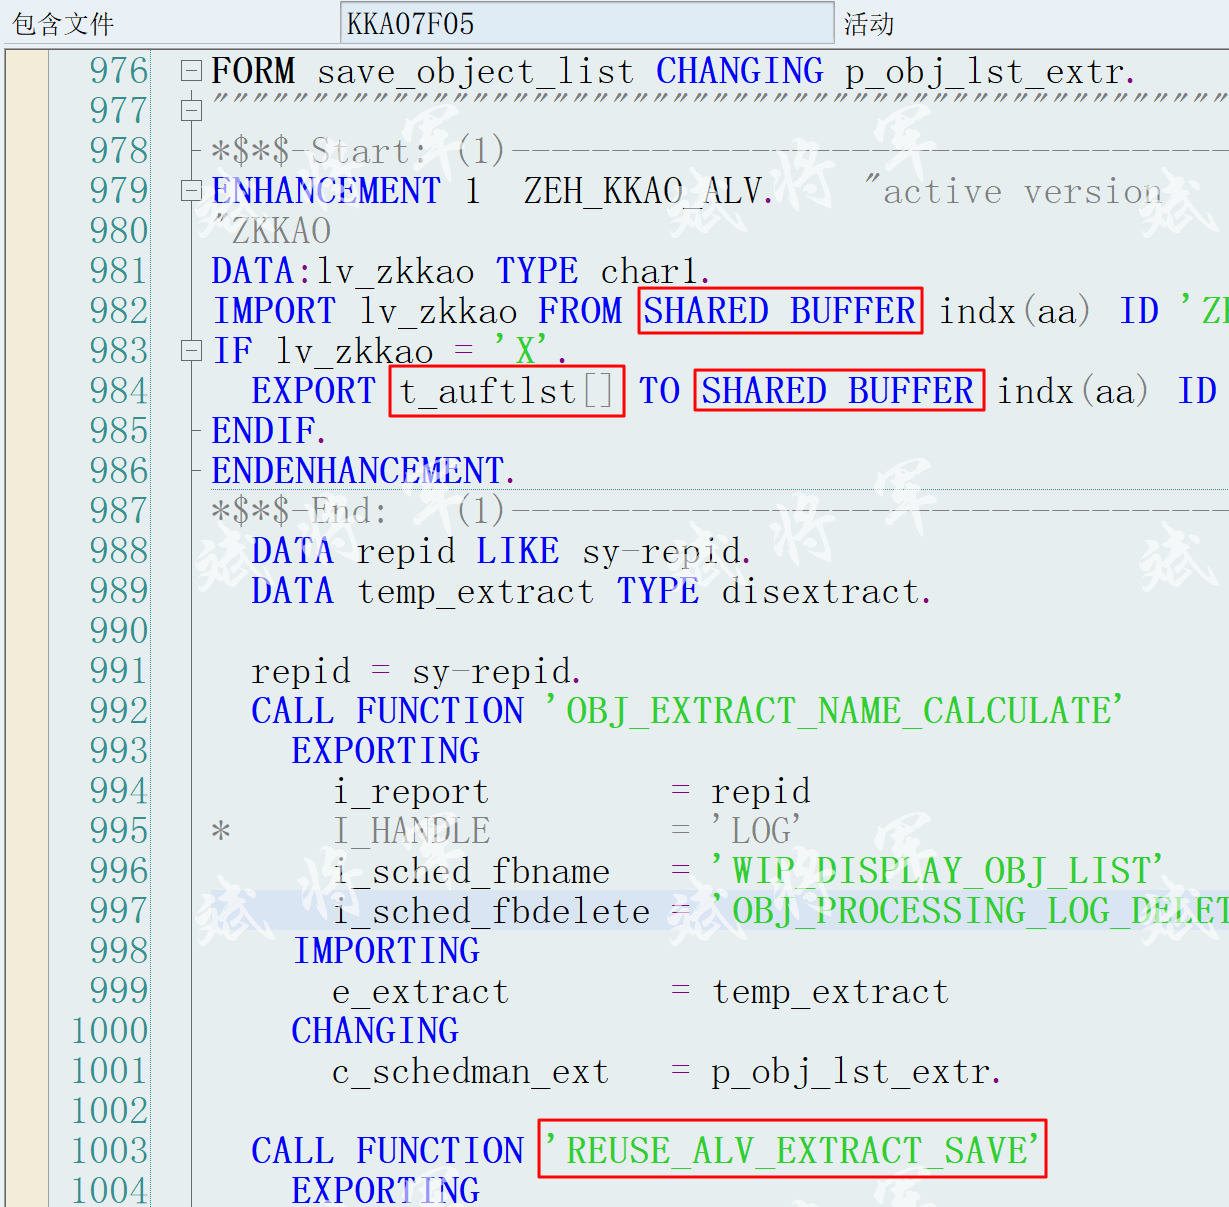Click the "active version comment
1229x1207 pixels.
(x=1014, y=191)
